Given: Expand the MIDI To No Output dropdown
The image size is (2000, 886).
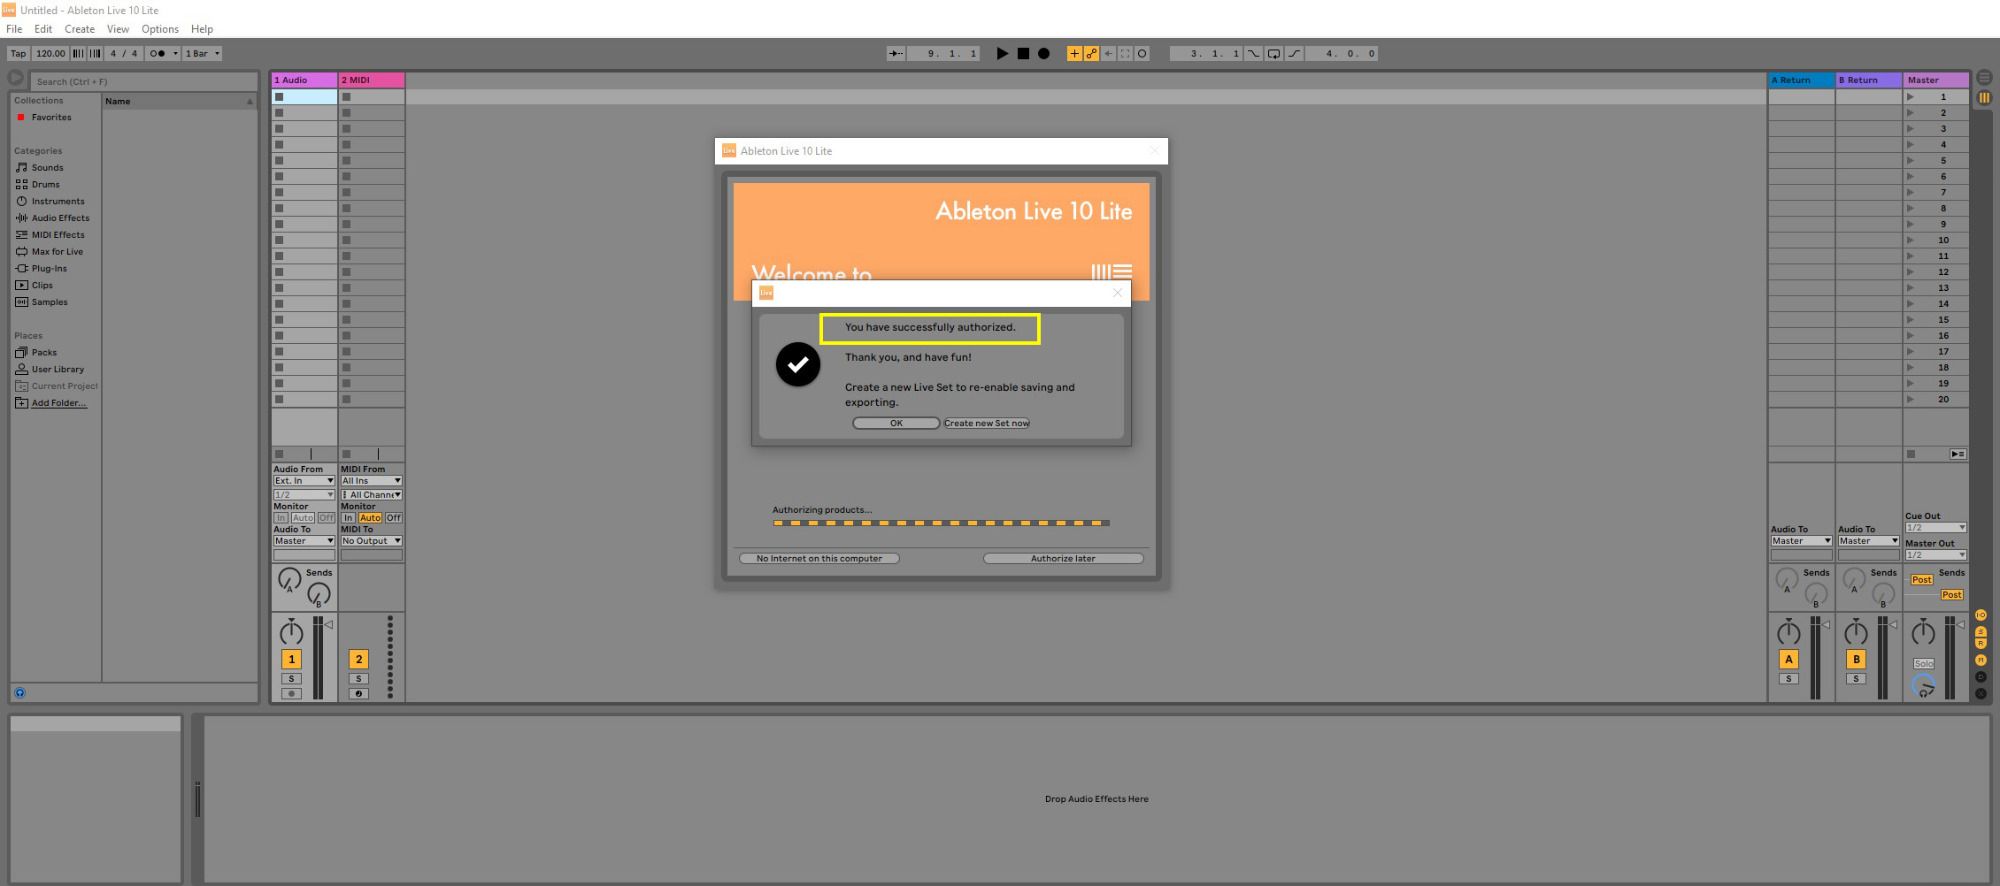Looking at the screenshot, I should [x=371, y=541].
